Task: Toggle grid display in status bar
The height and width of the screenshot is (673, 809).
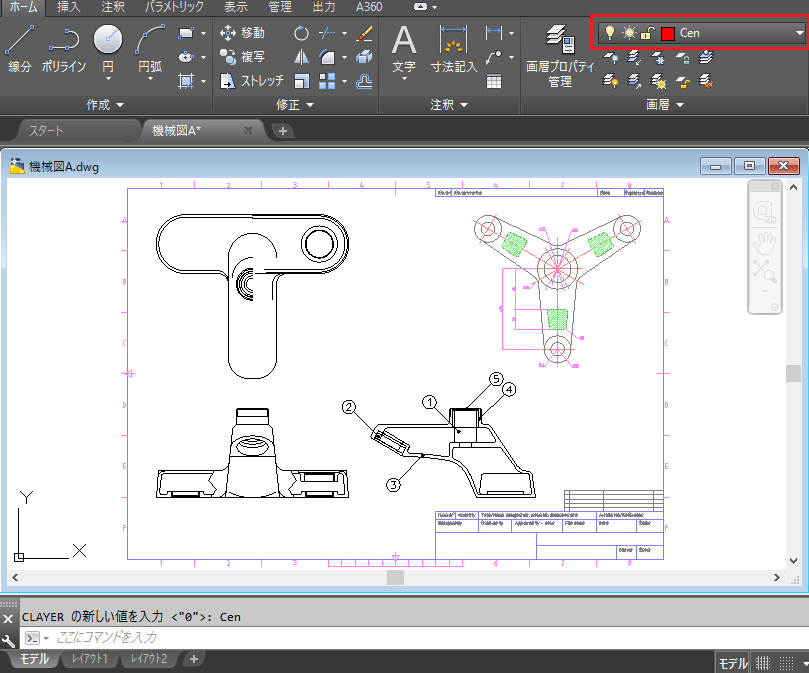Action: click(x=763, y=662)
